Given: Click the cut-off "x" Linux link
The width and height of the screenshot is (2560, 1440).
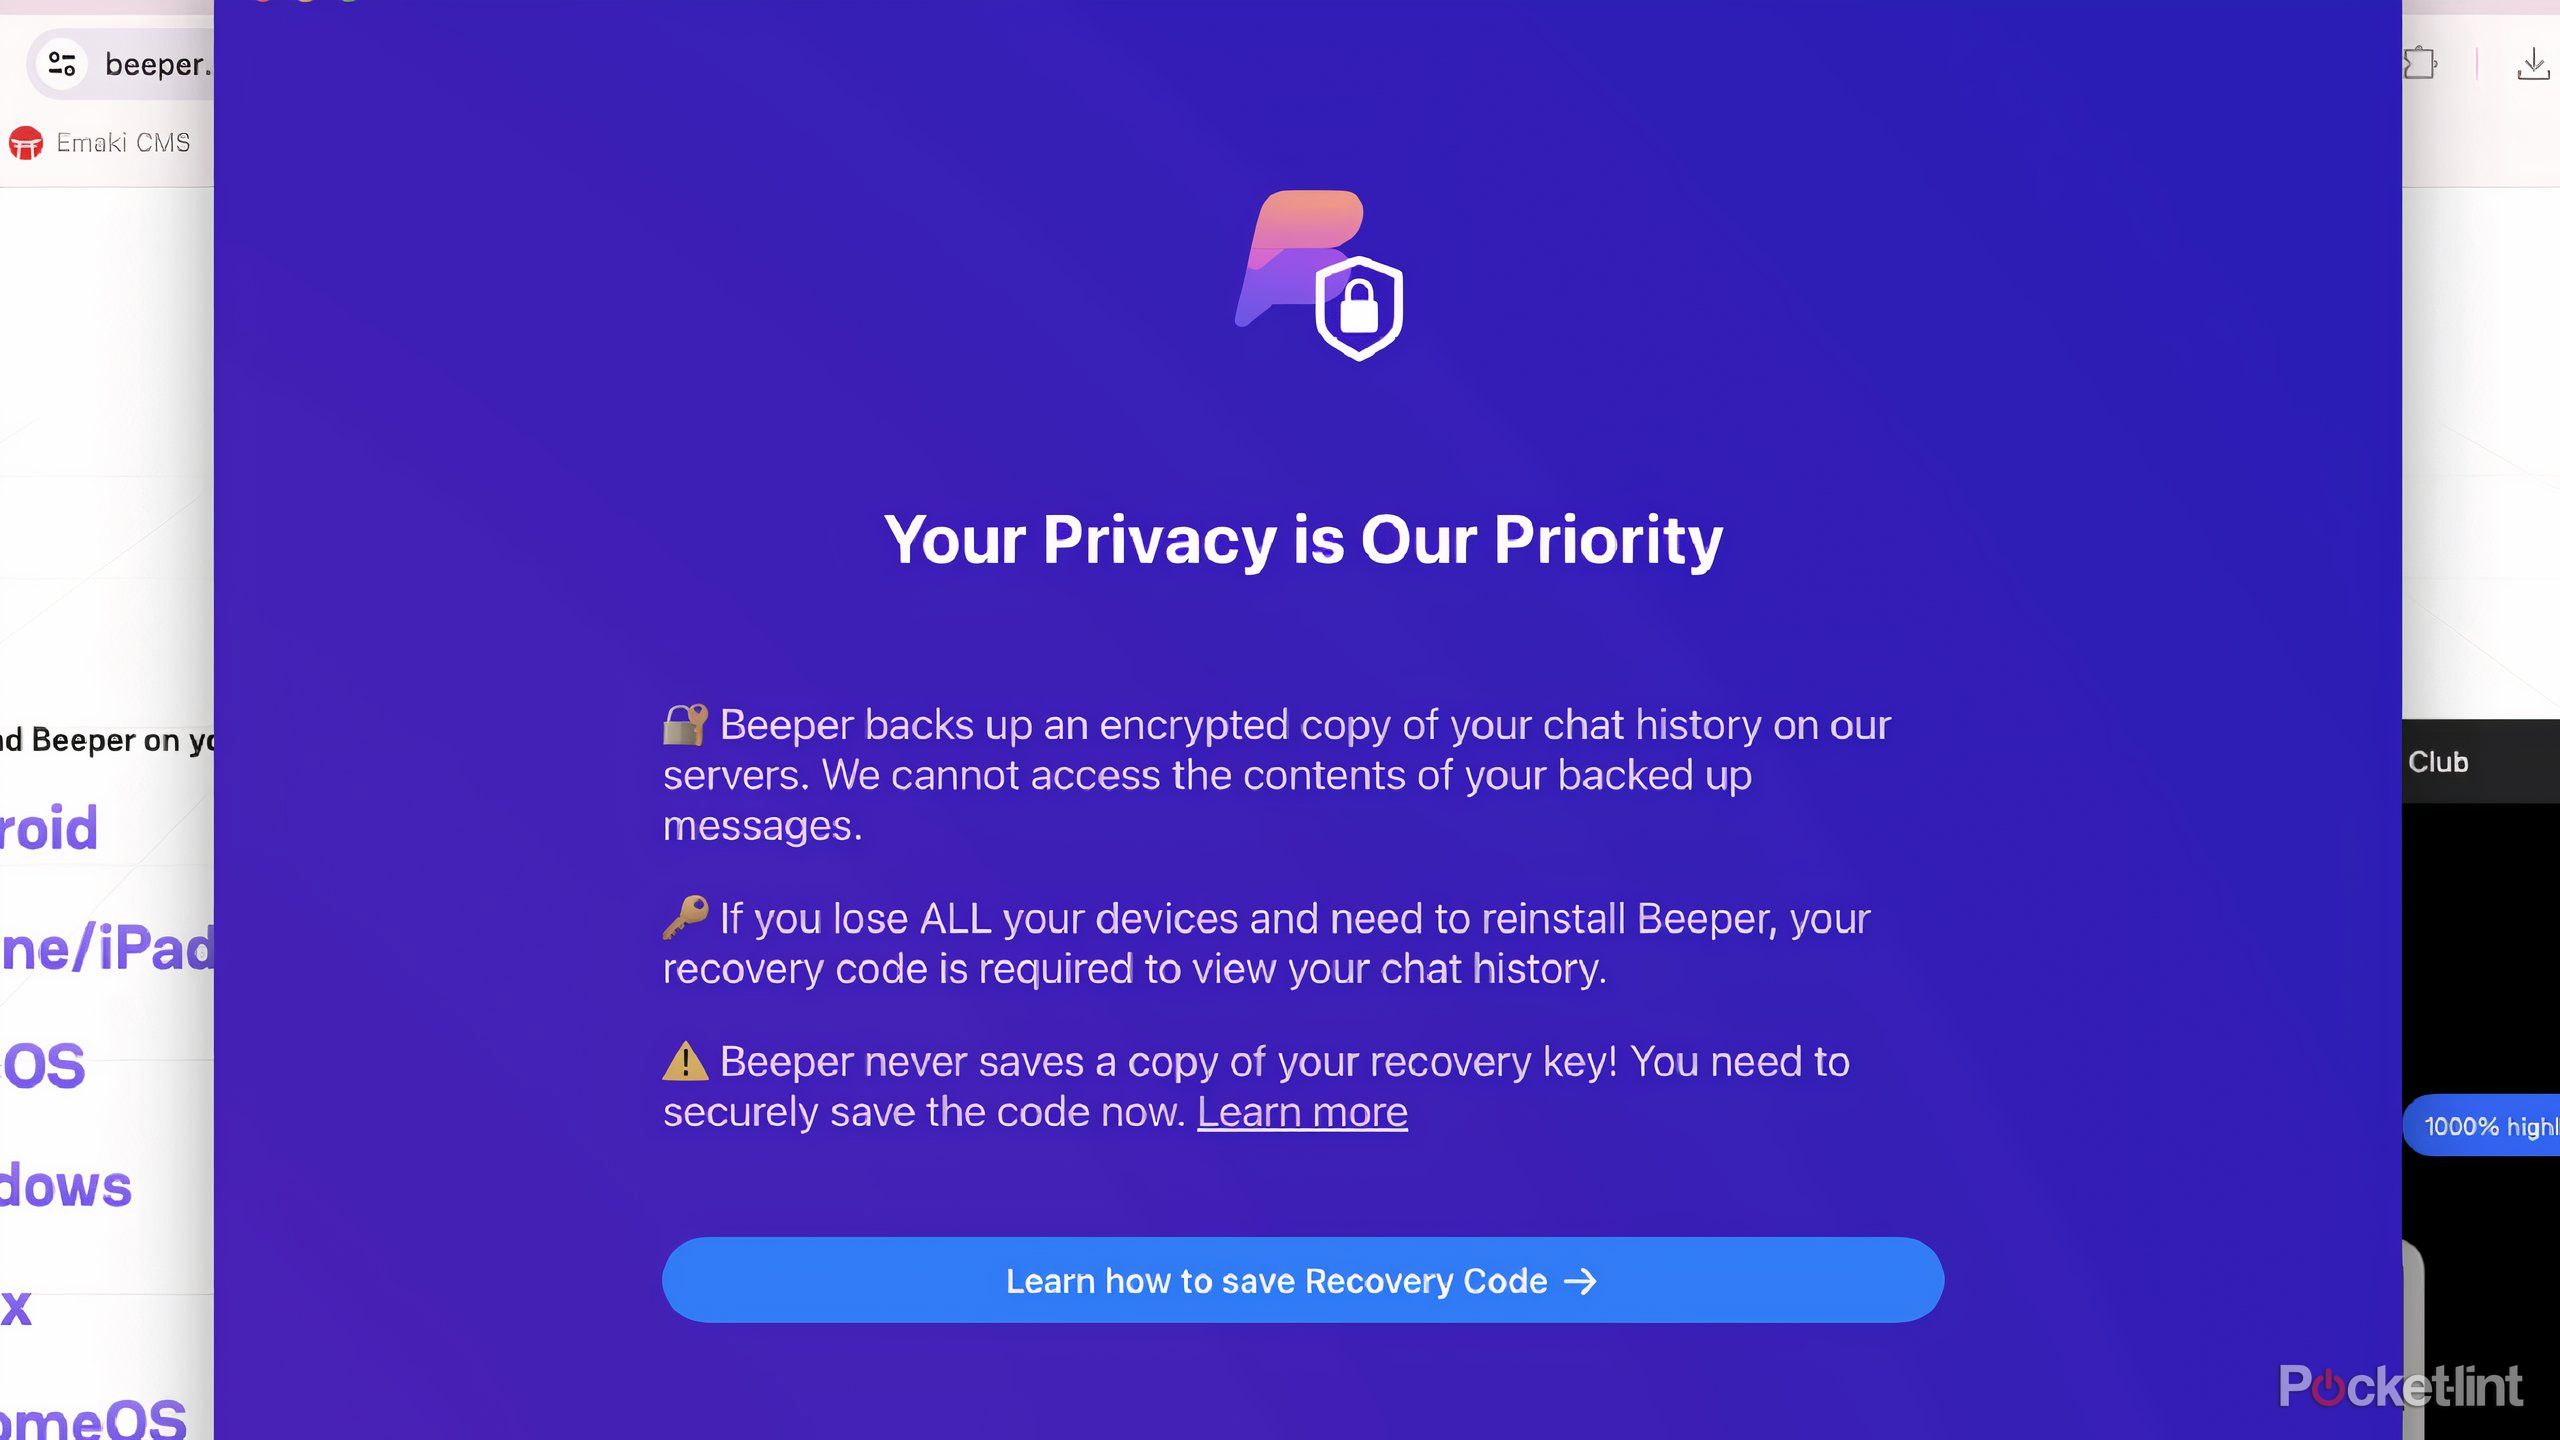Looking at the screenshot, I should [16, 1306].
